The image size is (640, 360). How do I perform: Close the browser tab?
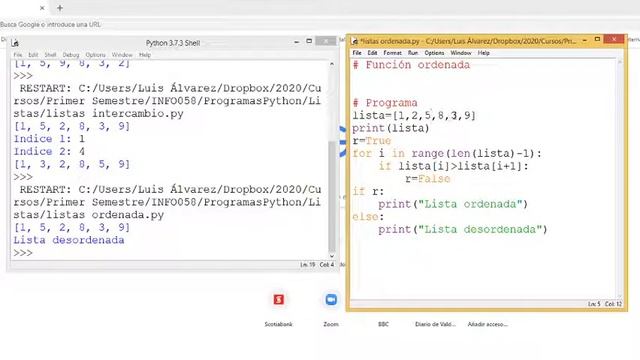42,8
